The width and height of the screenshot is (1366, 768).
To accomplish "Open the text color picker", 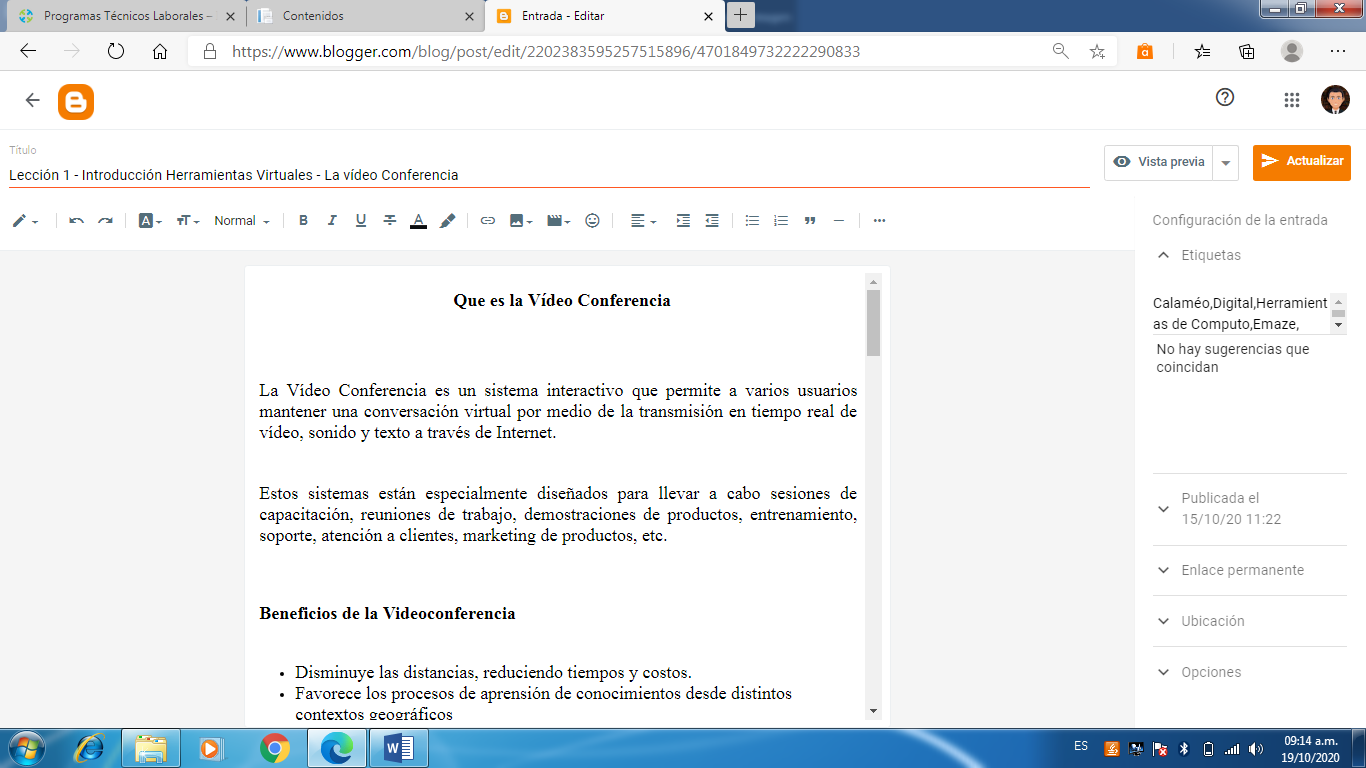I will click(x=418, y=221).
